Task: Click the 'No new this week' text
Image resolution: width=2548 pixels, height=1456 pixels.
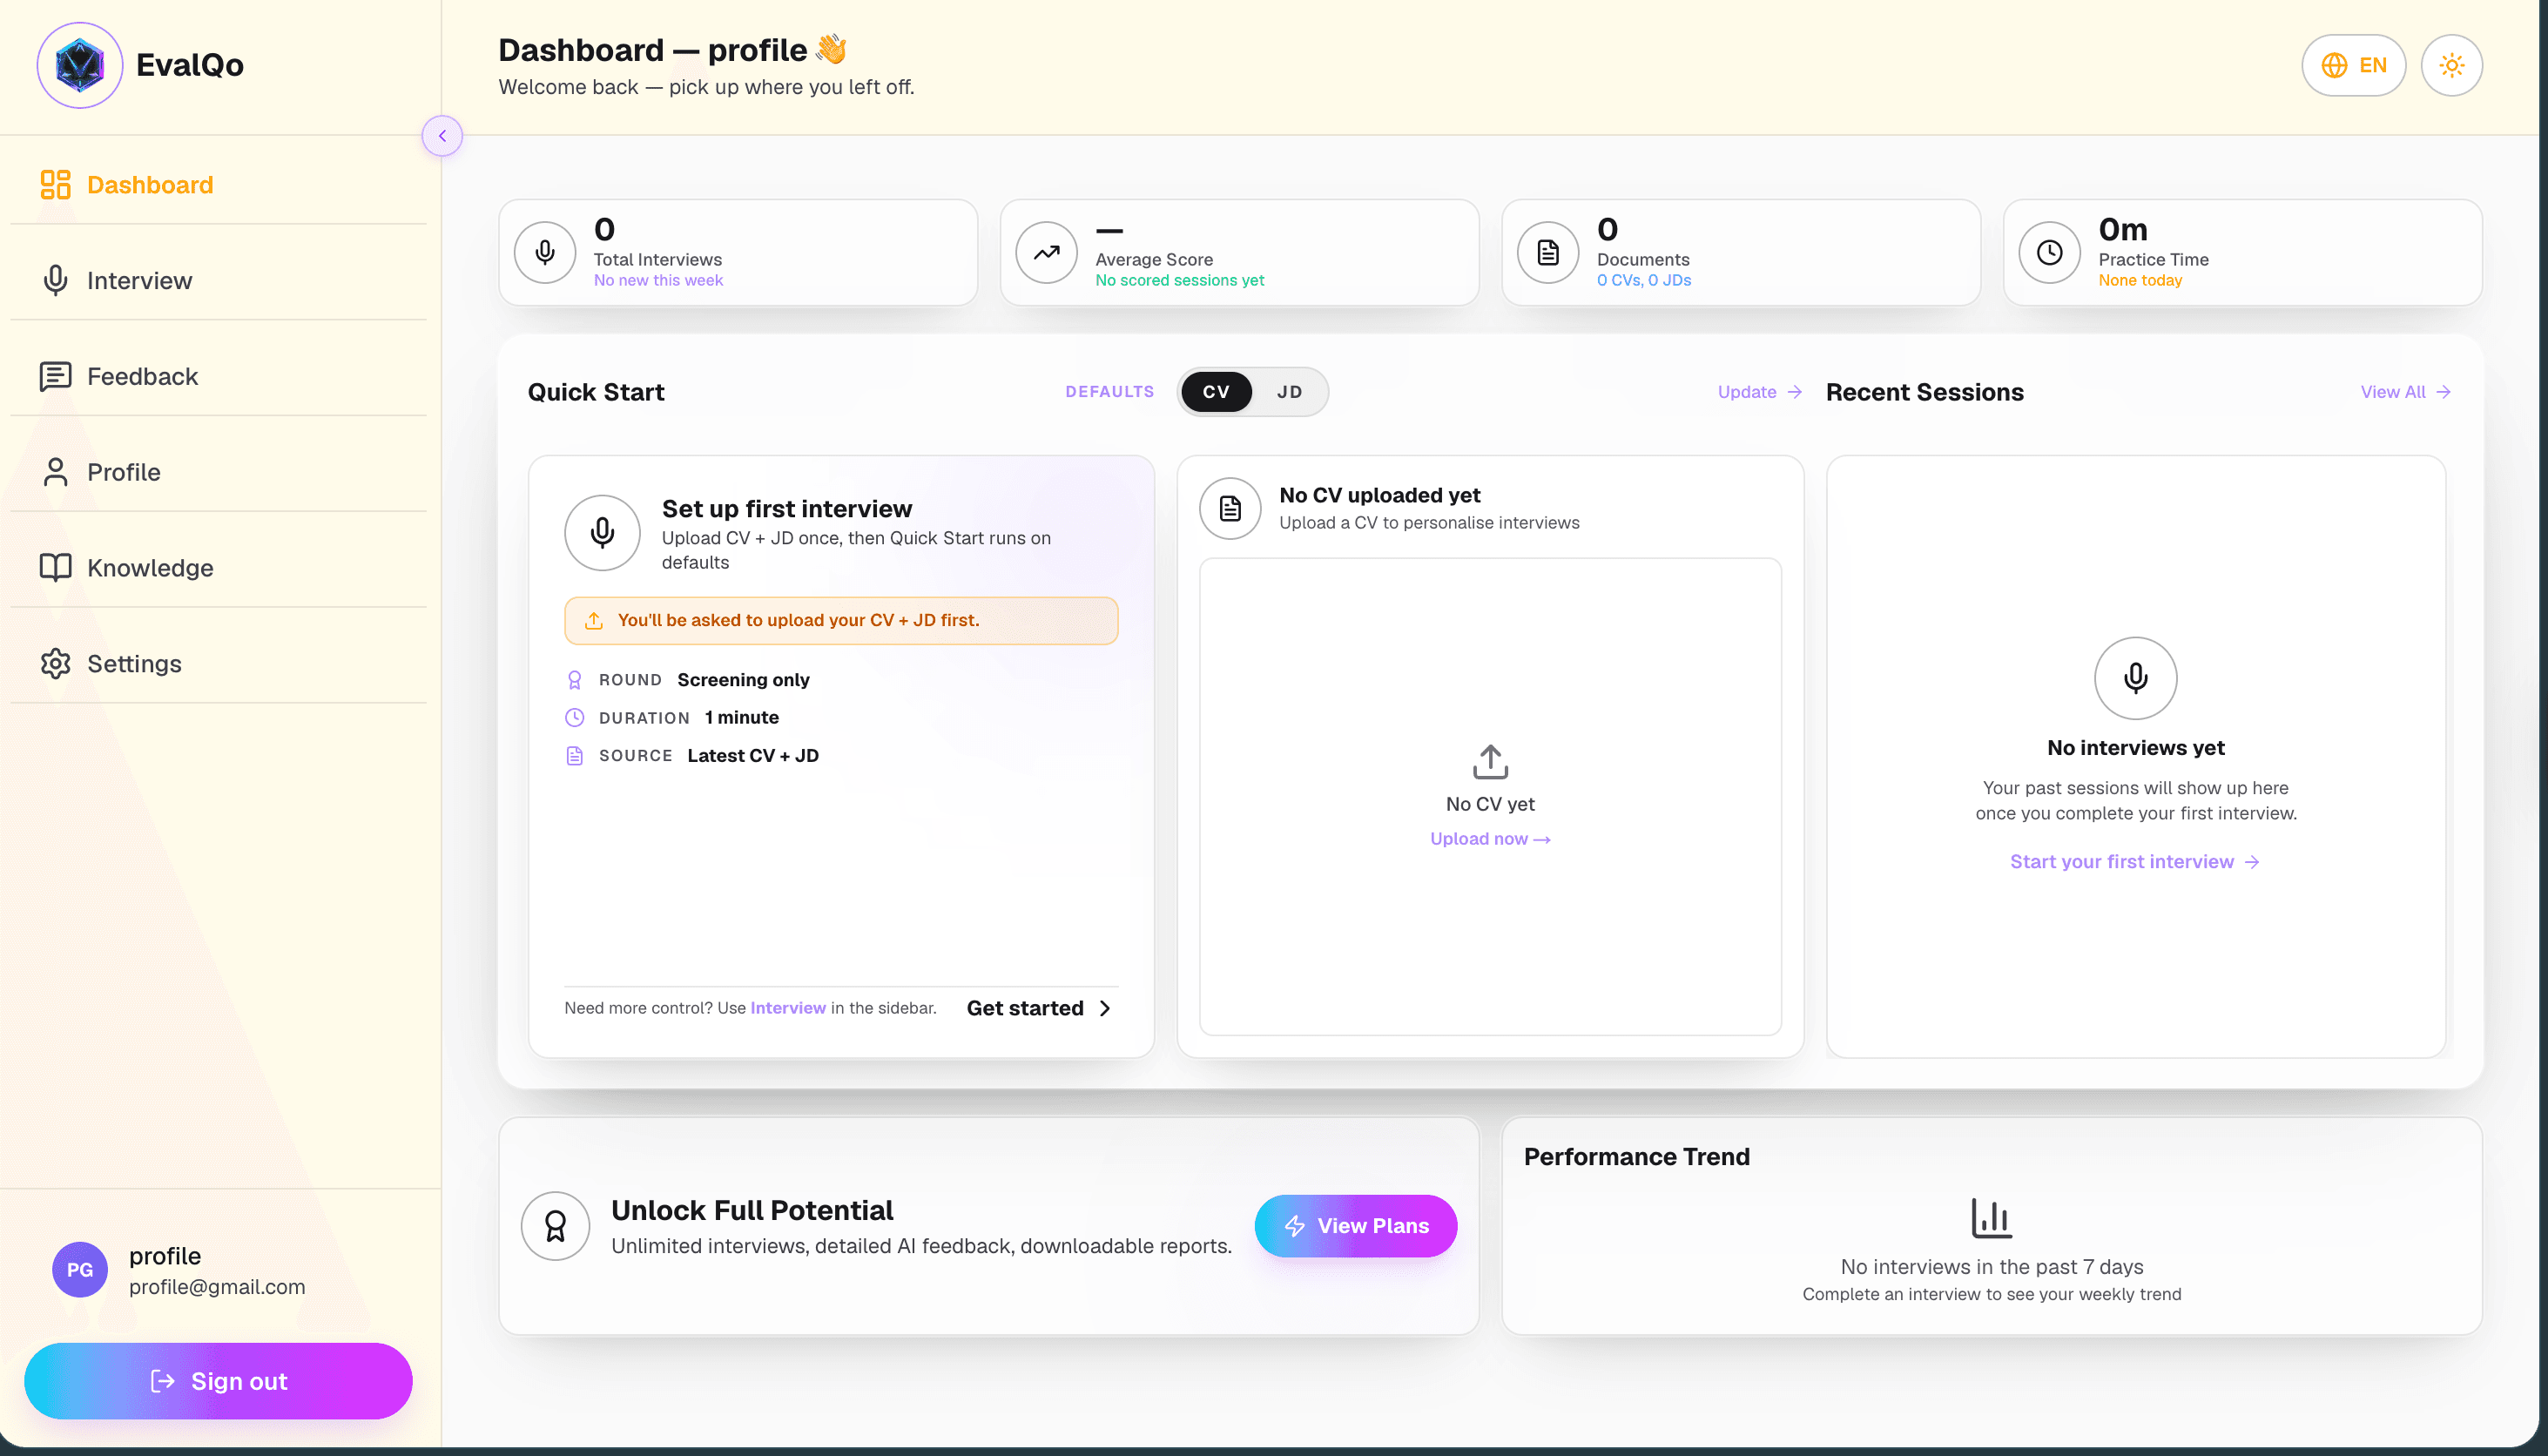Action: point(658,281)
